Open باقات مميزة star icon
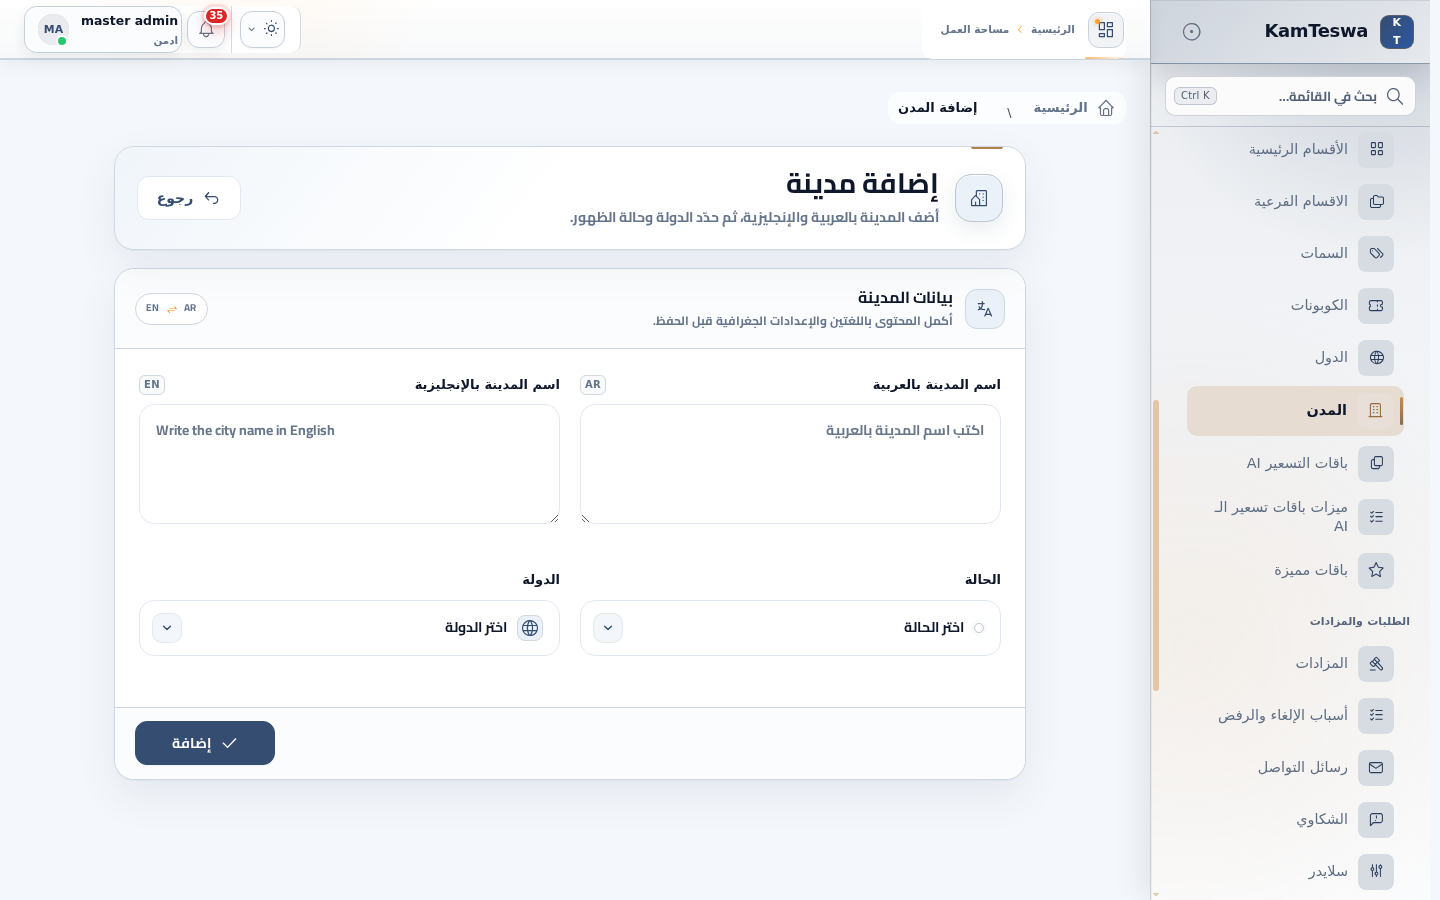The image size is (1440, 900). [1376, 571]
